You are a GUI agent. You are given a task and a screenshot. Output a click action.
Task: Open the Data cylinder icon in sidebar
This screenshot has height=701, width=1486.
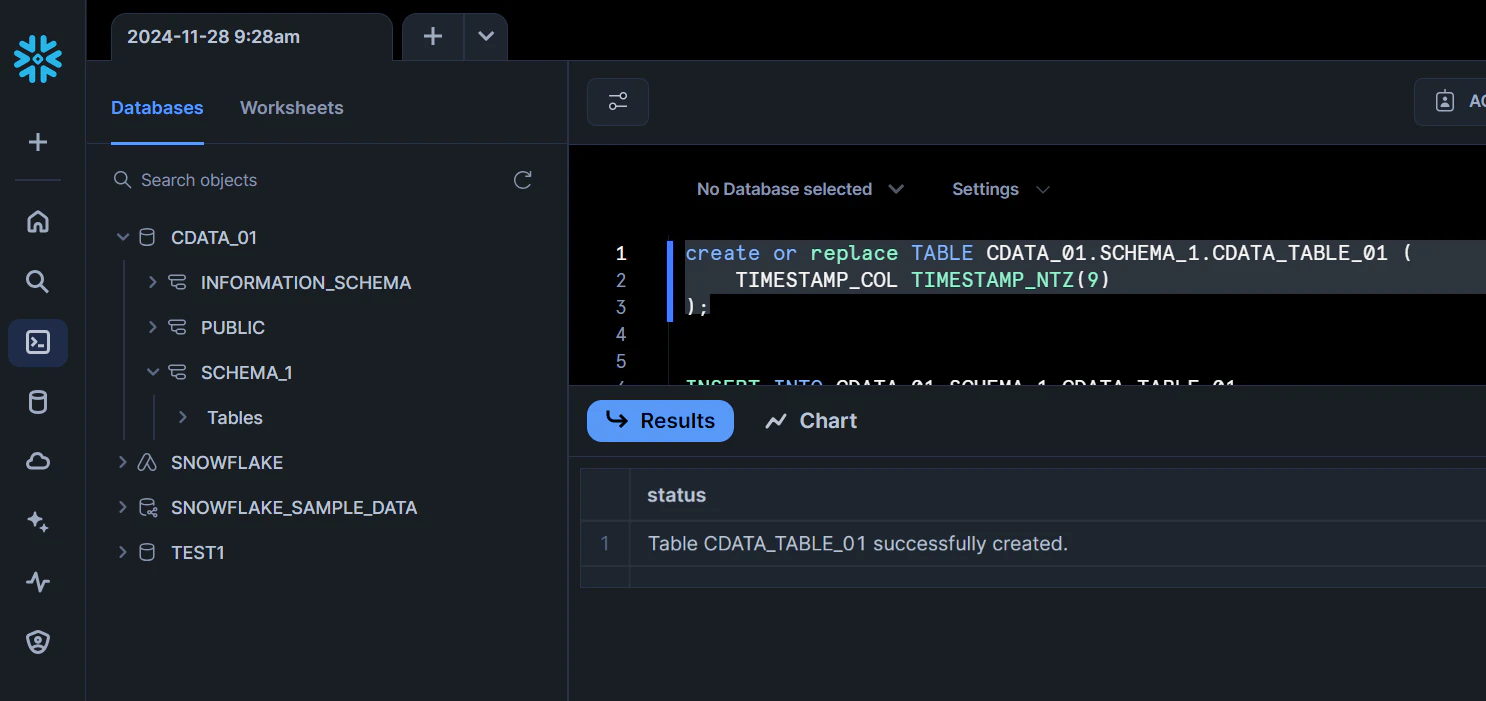tap(38, 403)
